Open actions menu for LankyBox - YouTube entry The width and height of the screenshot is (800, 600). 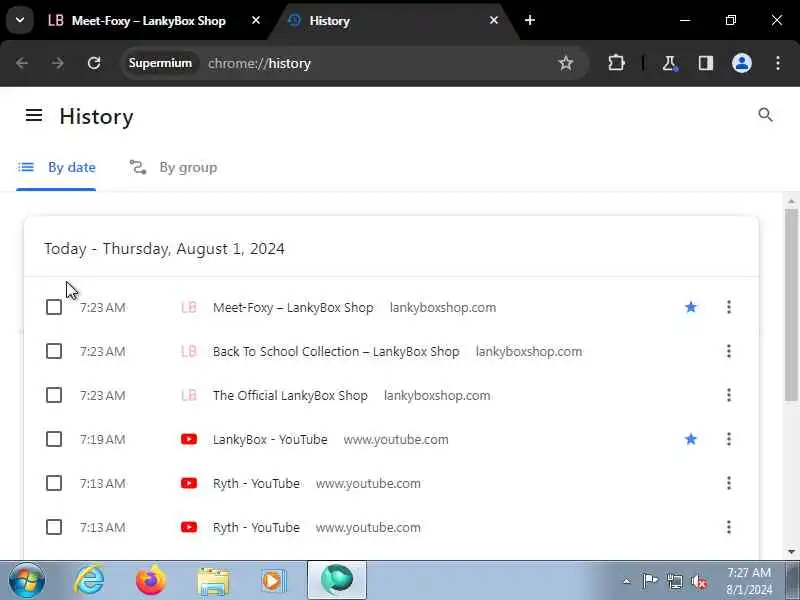click(x=729, y=439)
